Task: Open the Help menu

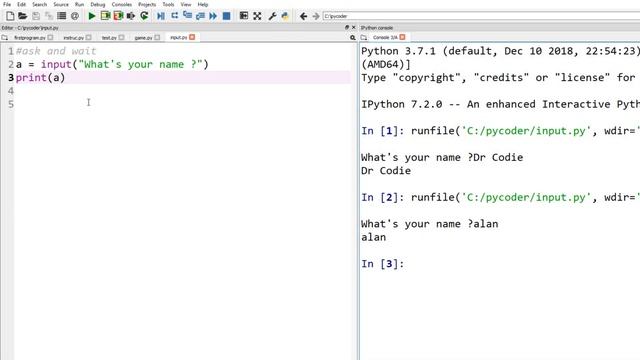Action: point(203,4)
